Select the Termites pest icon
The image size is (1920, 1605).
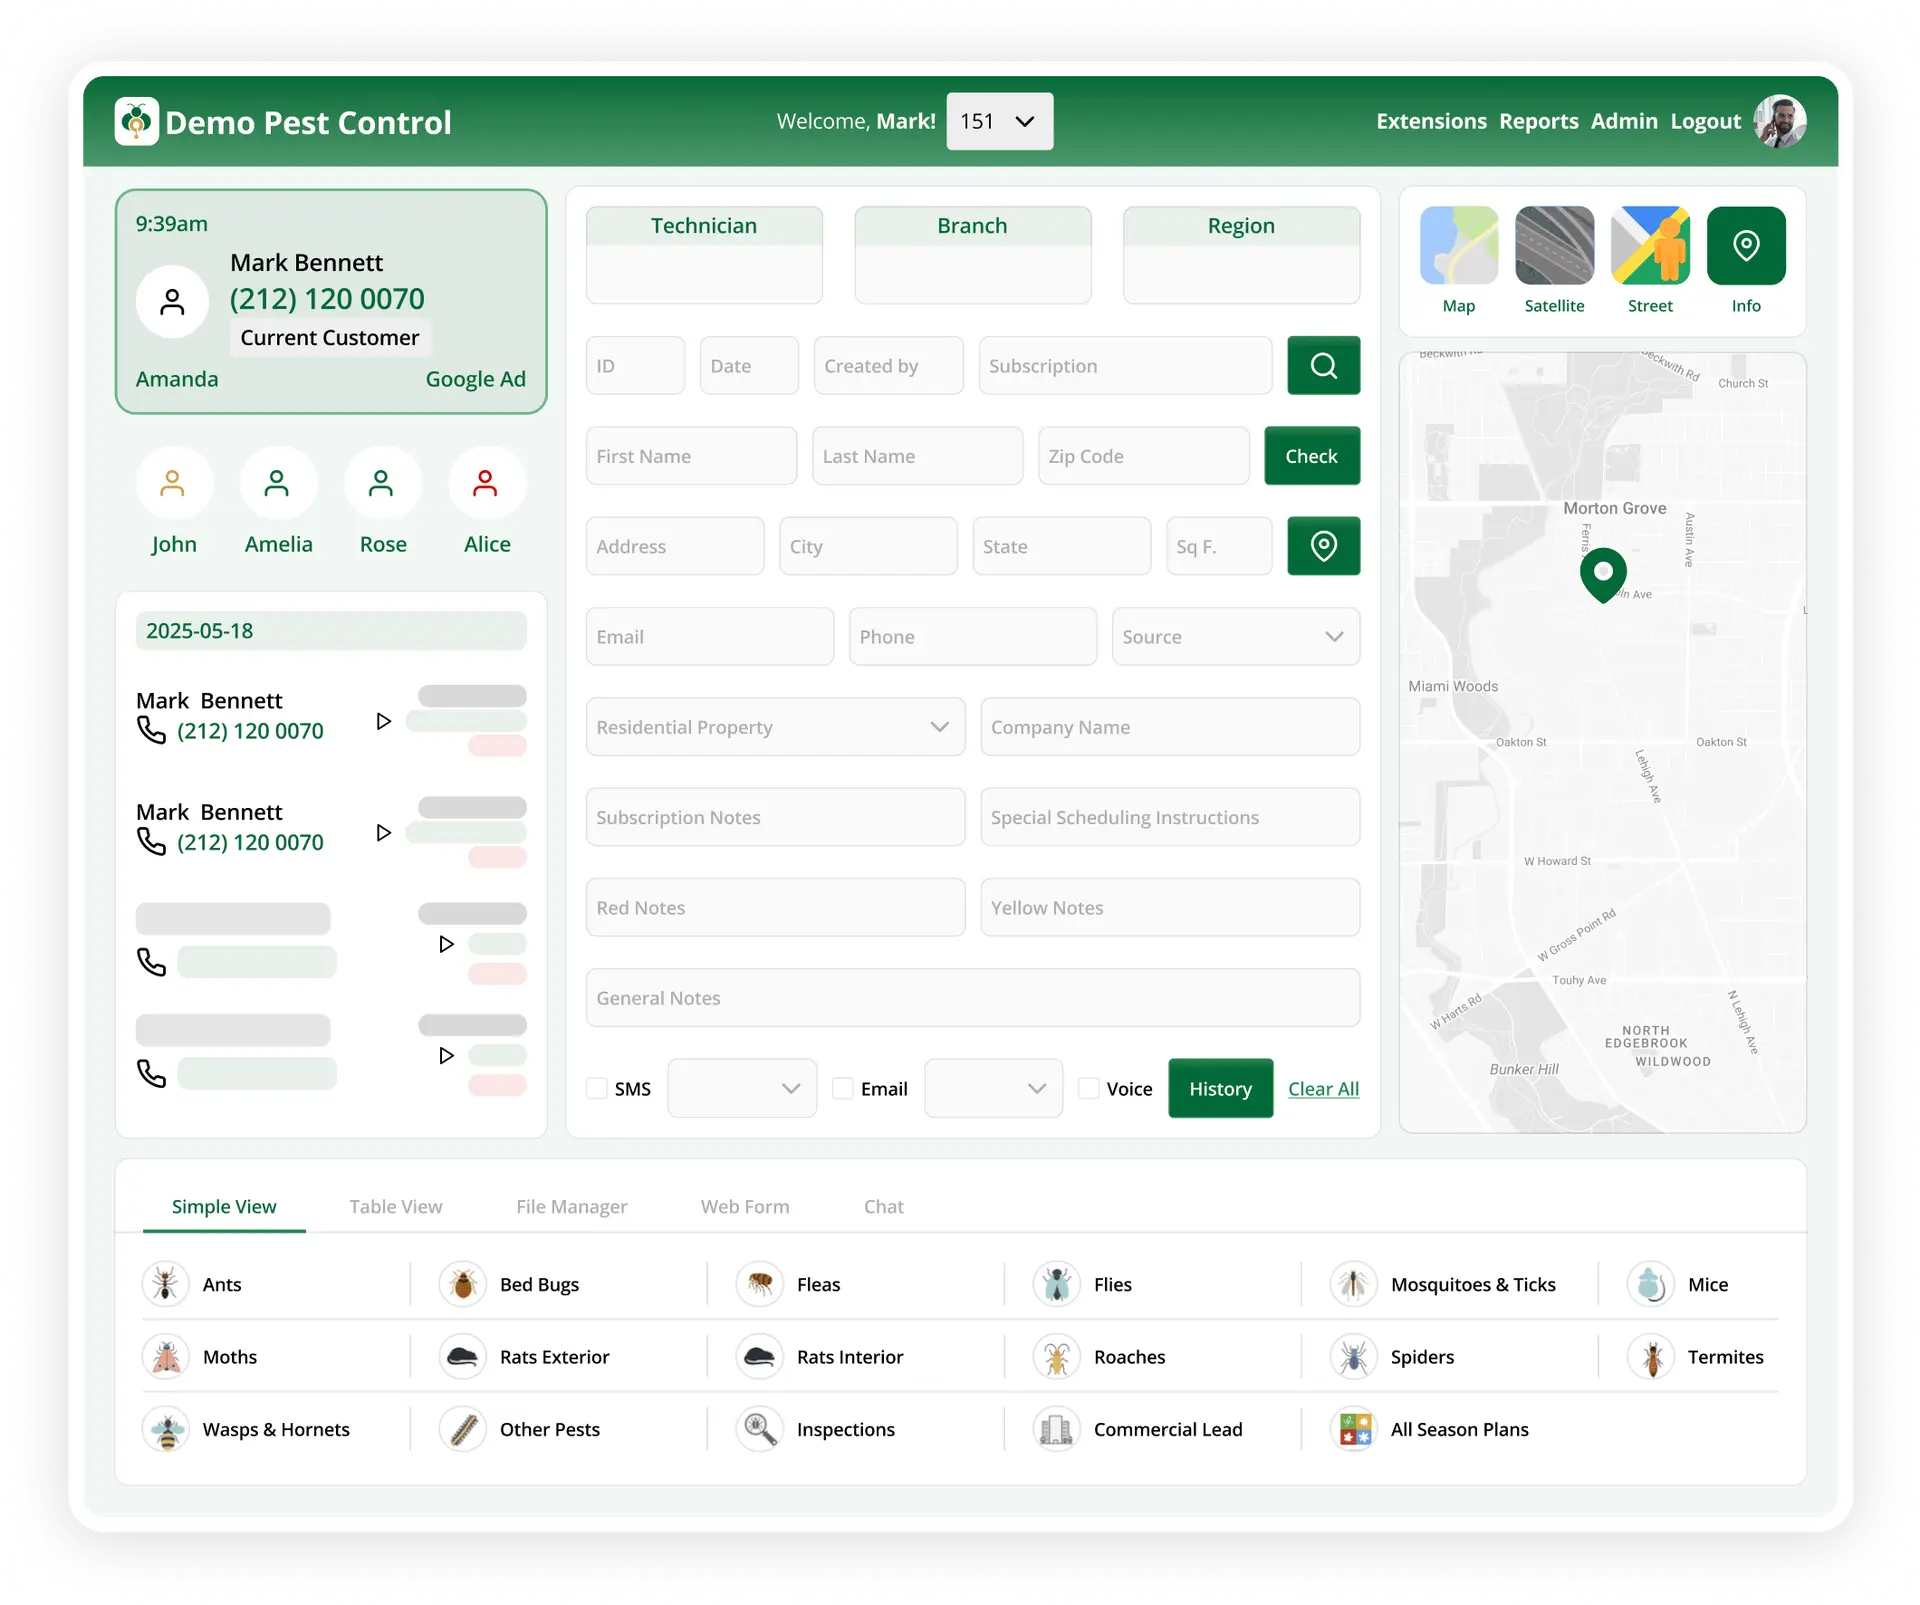(x=1652, y=1357)
